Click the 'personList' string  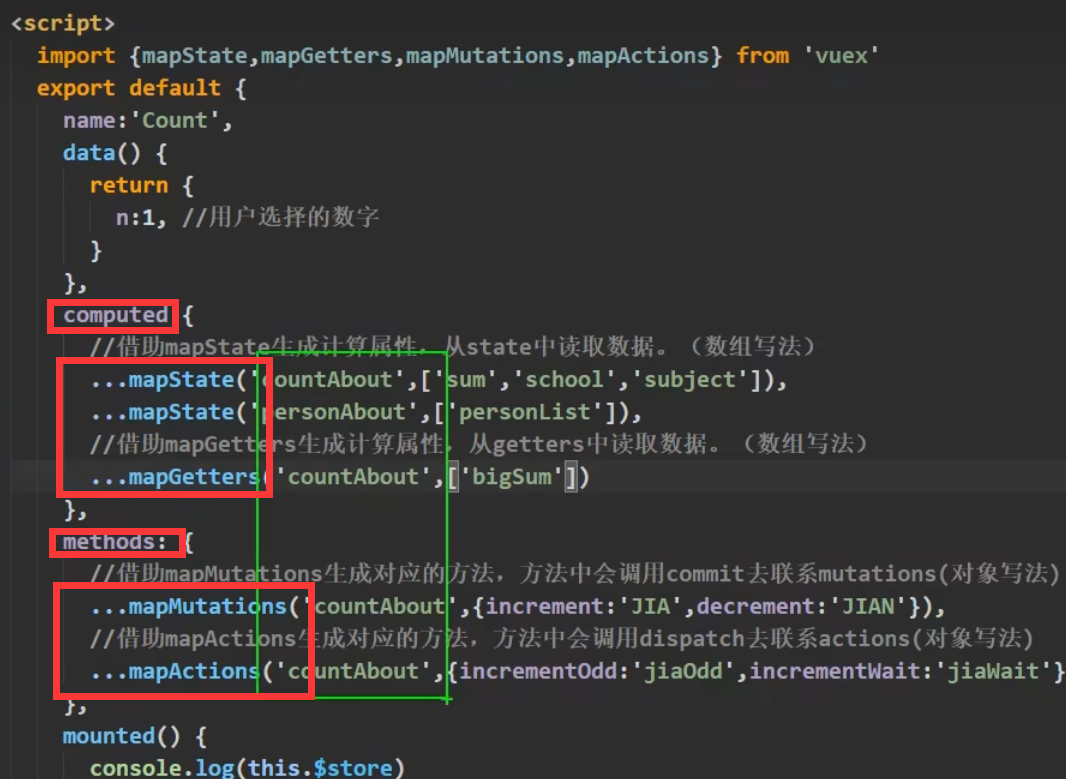(525, 412)
